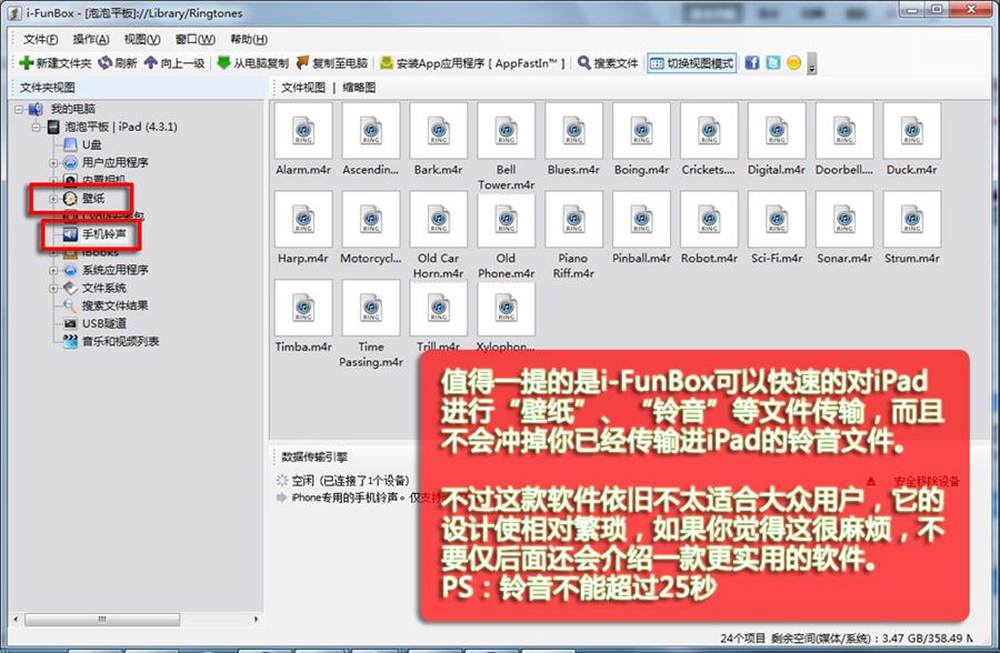Open the toolbar overflow dropdown arrow
The width and height of the screenshot is (1000, 653).
(x=812, y=64)
